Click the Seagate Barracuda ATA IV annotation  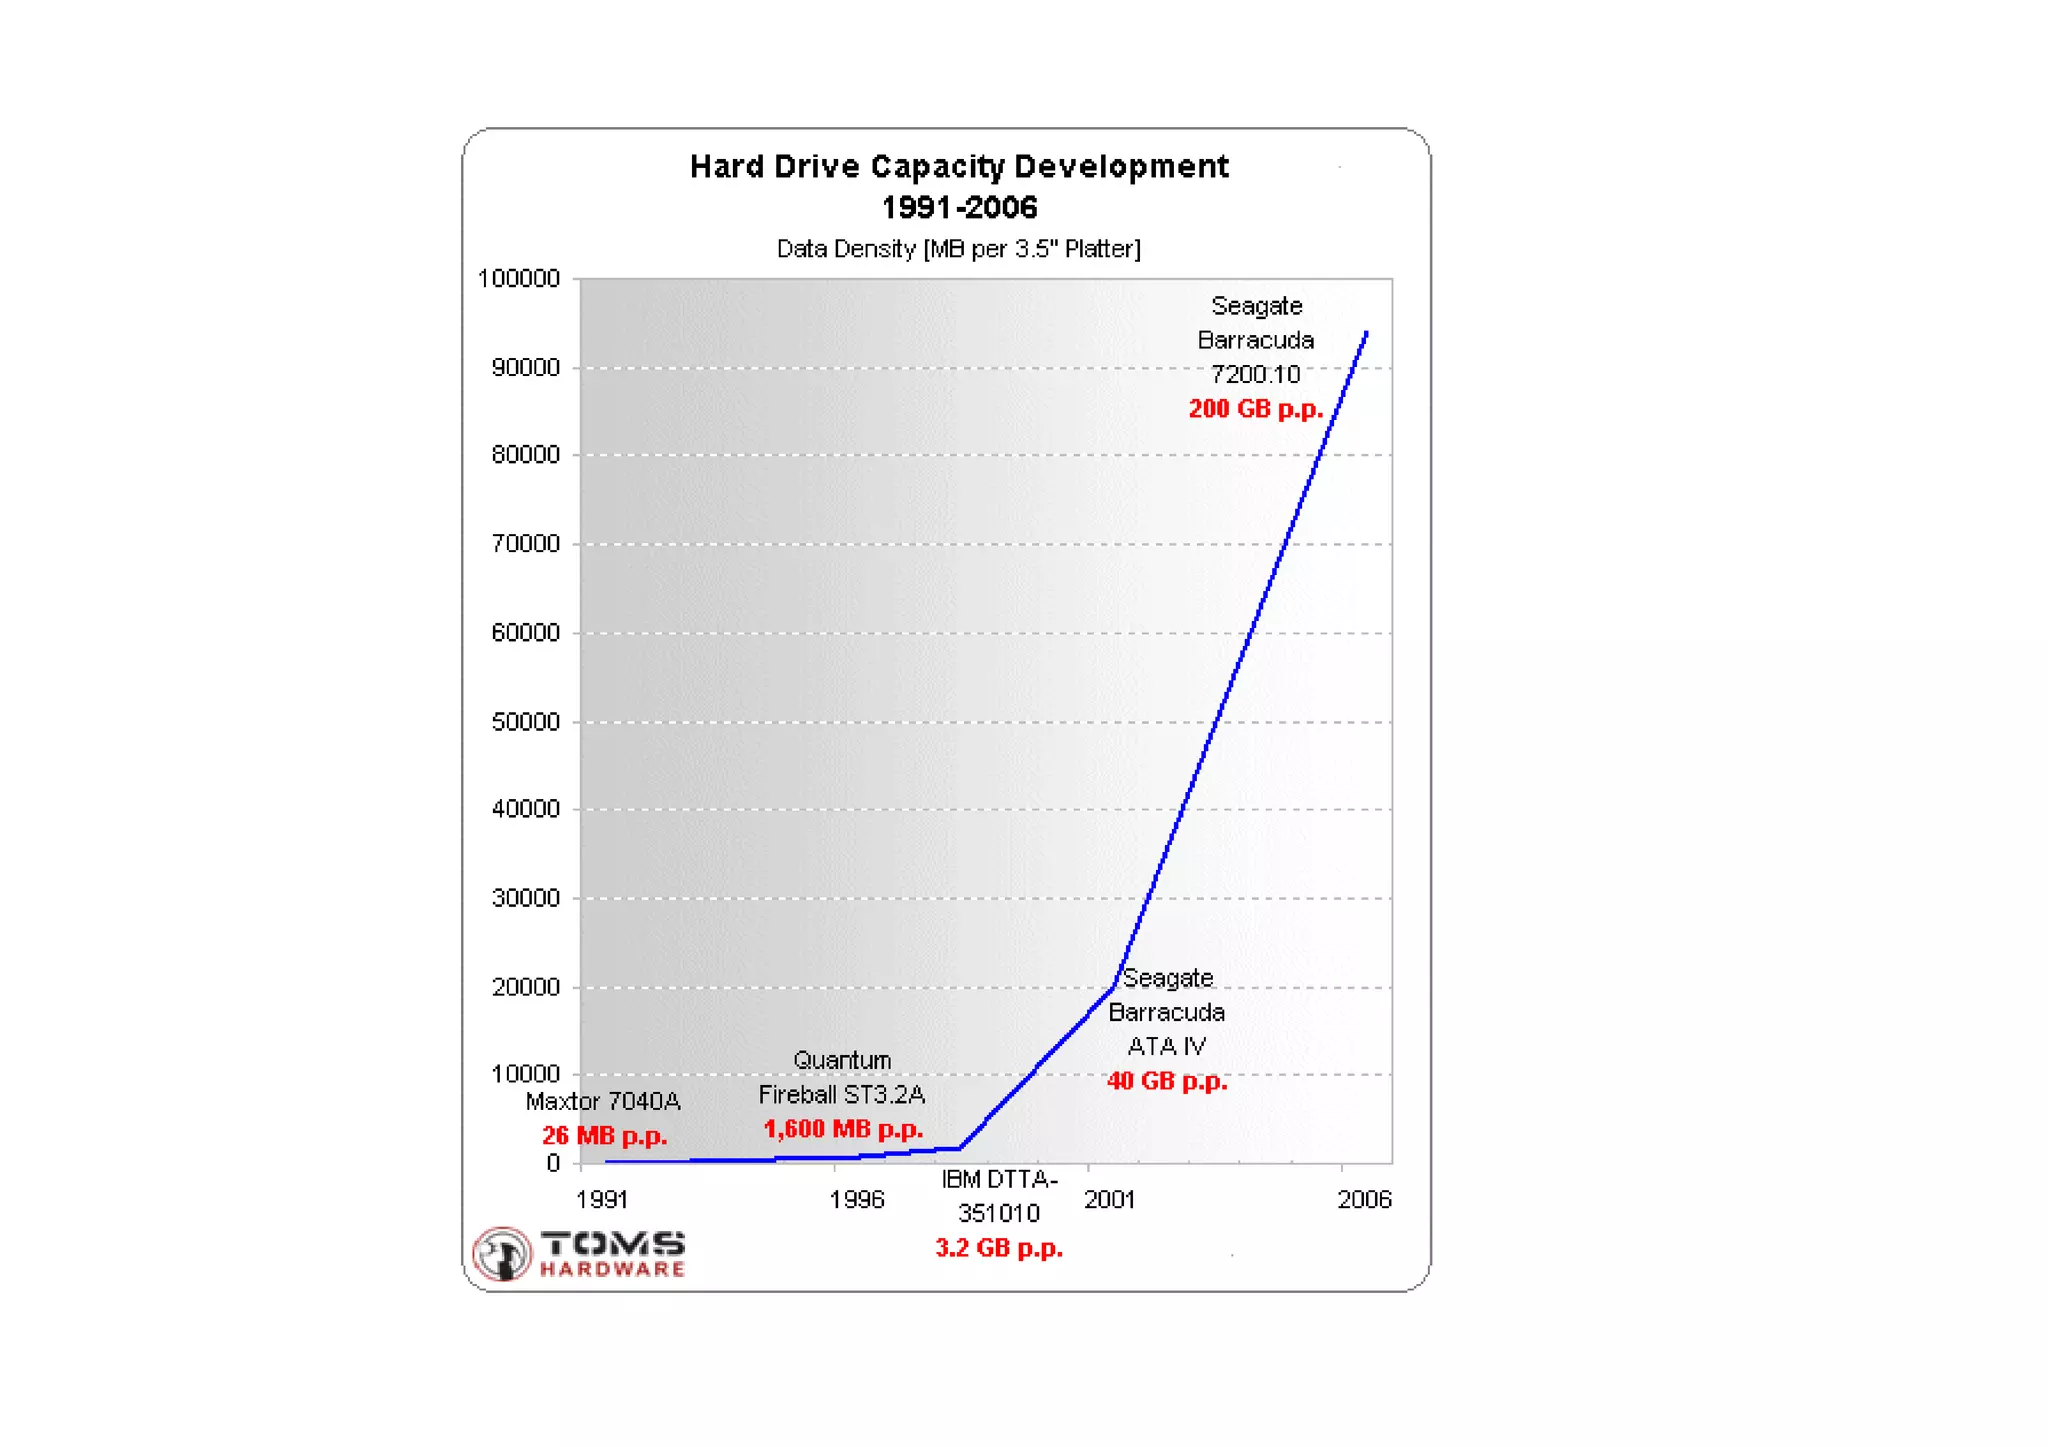pos(1166,1012)
